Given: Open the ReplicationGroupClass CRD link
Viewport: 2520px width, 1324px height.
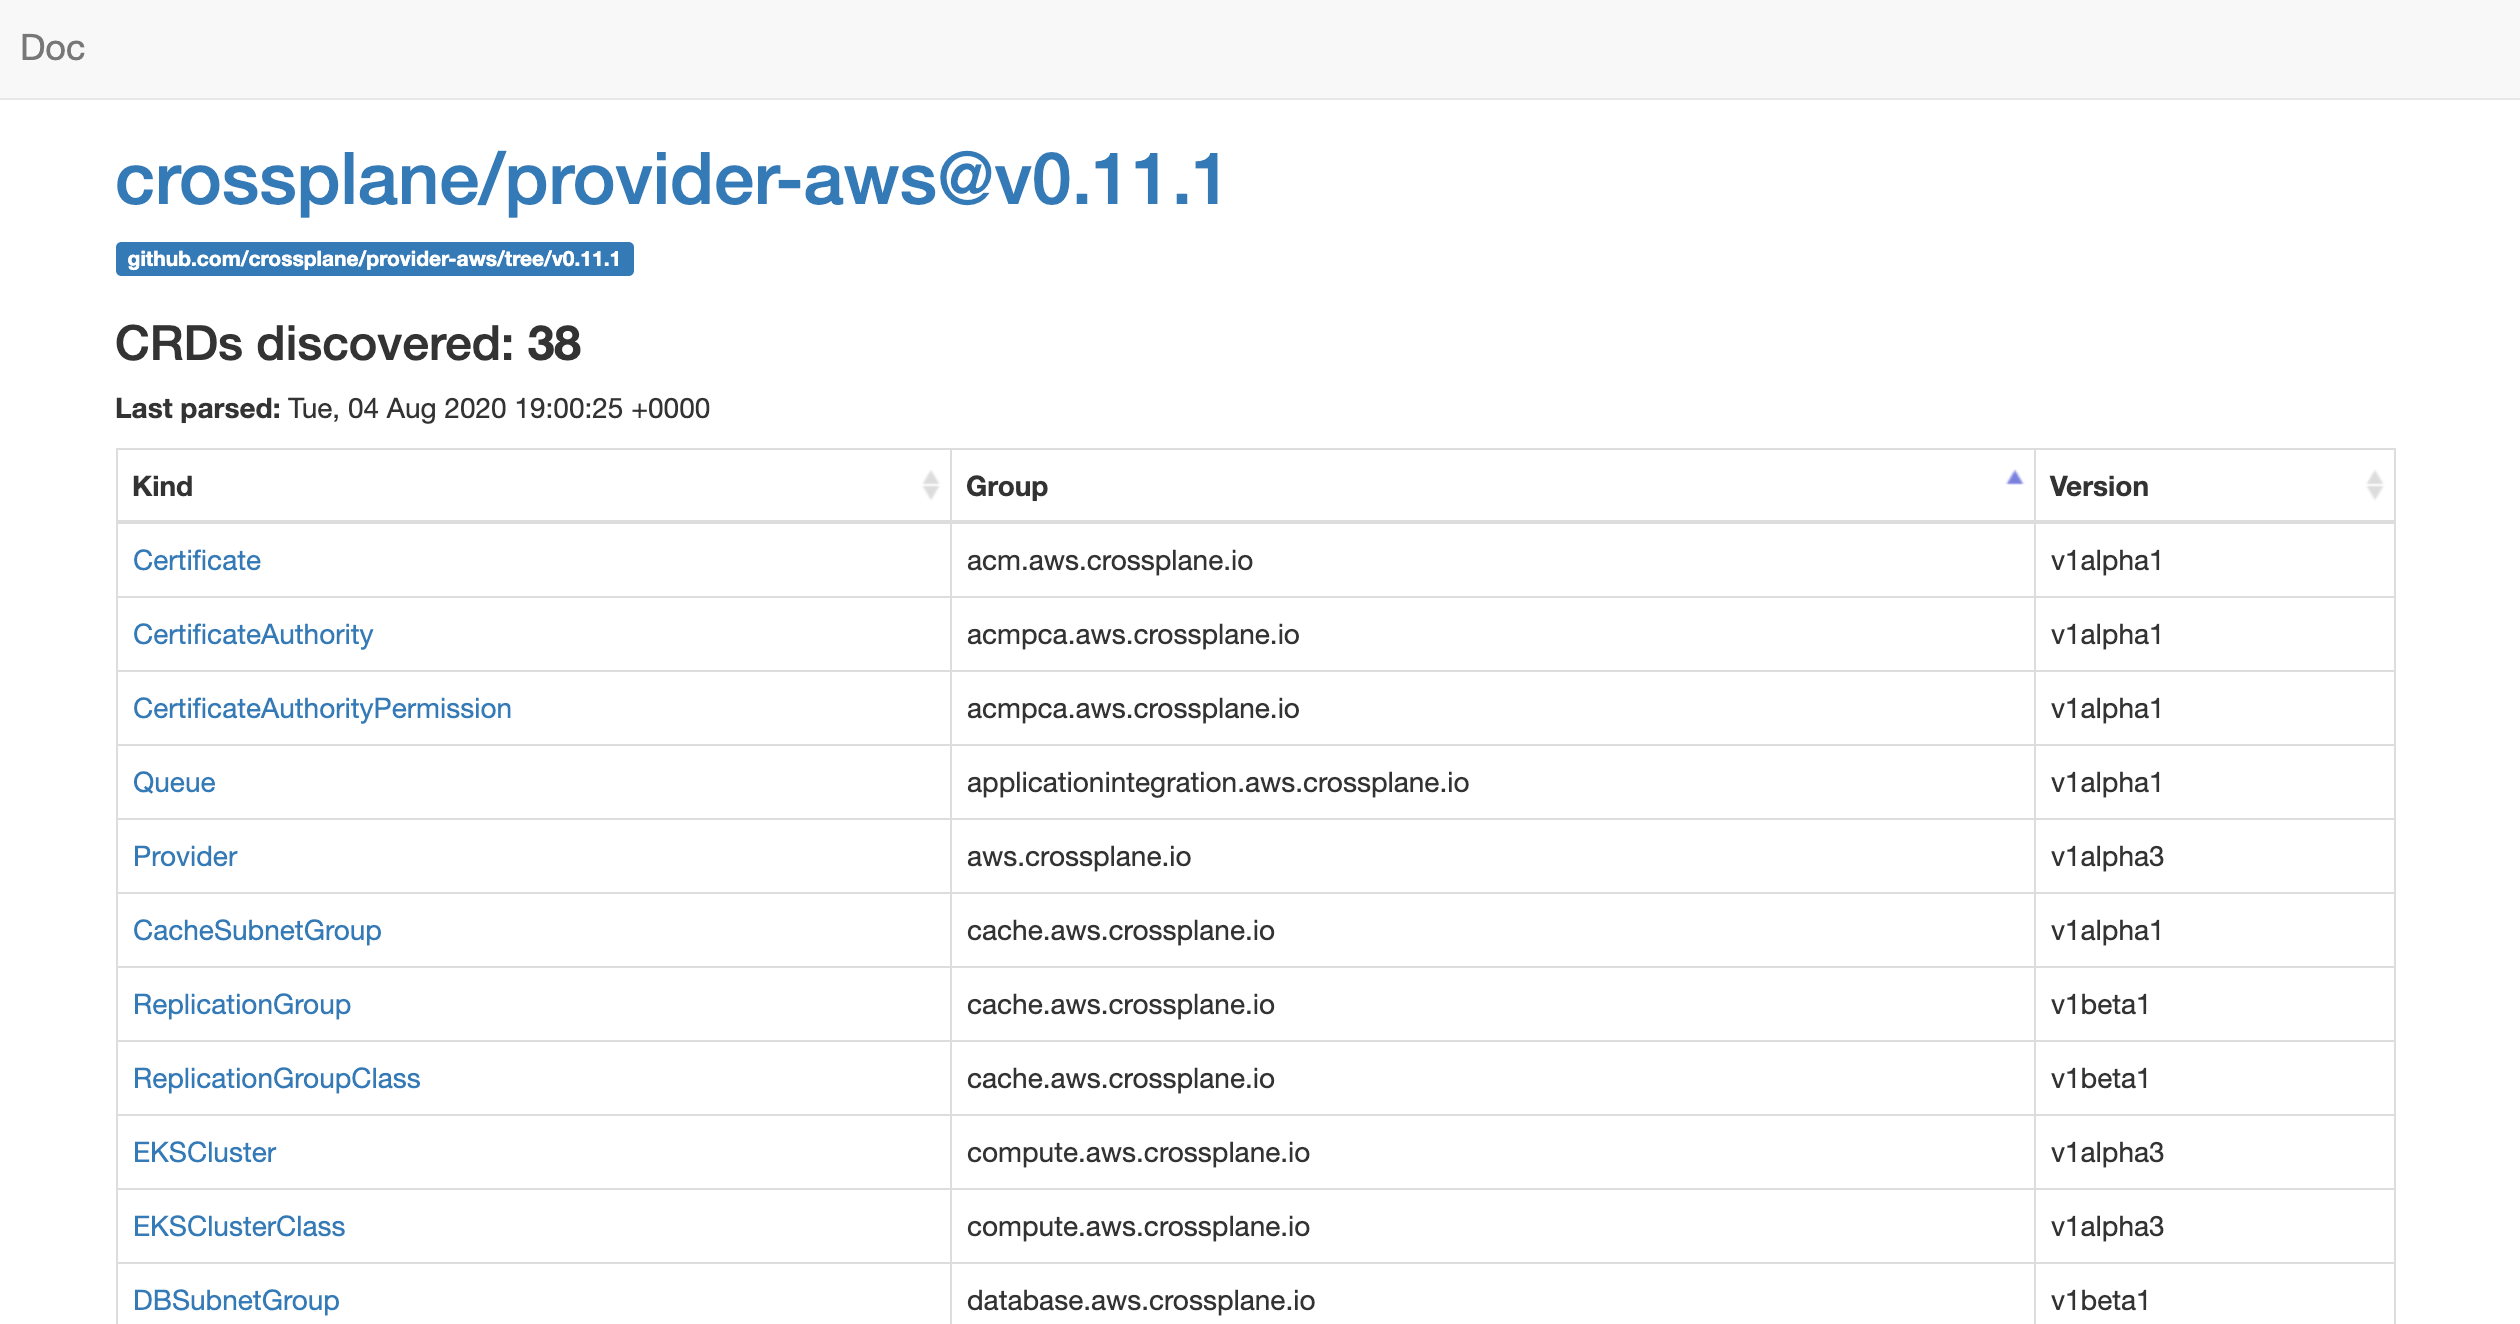Looking at the screenshot, I should pyautogui.click(x=277, y=1078).
